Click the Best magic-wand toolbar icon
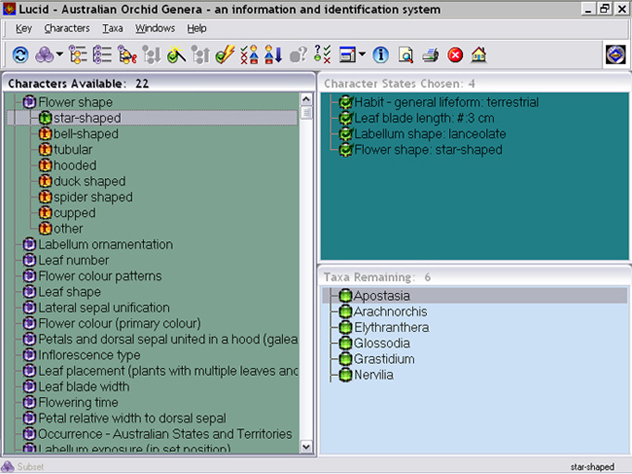The width and height of the screenshot is (632, 474). click(x=176, y=55)
